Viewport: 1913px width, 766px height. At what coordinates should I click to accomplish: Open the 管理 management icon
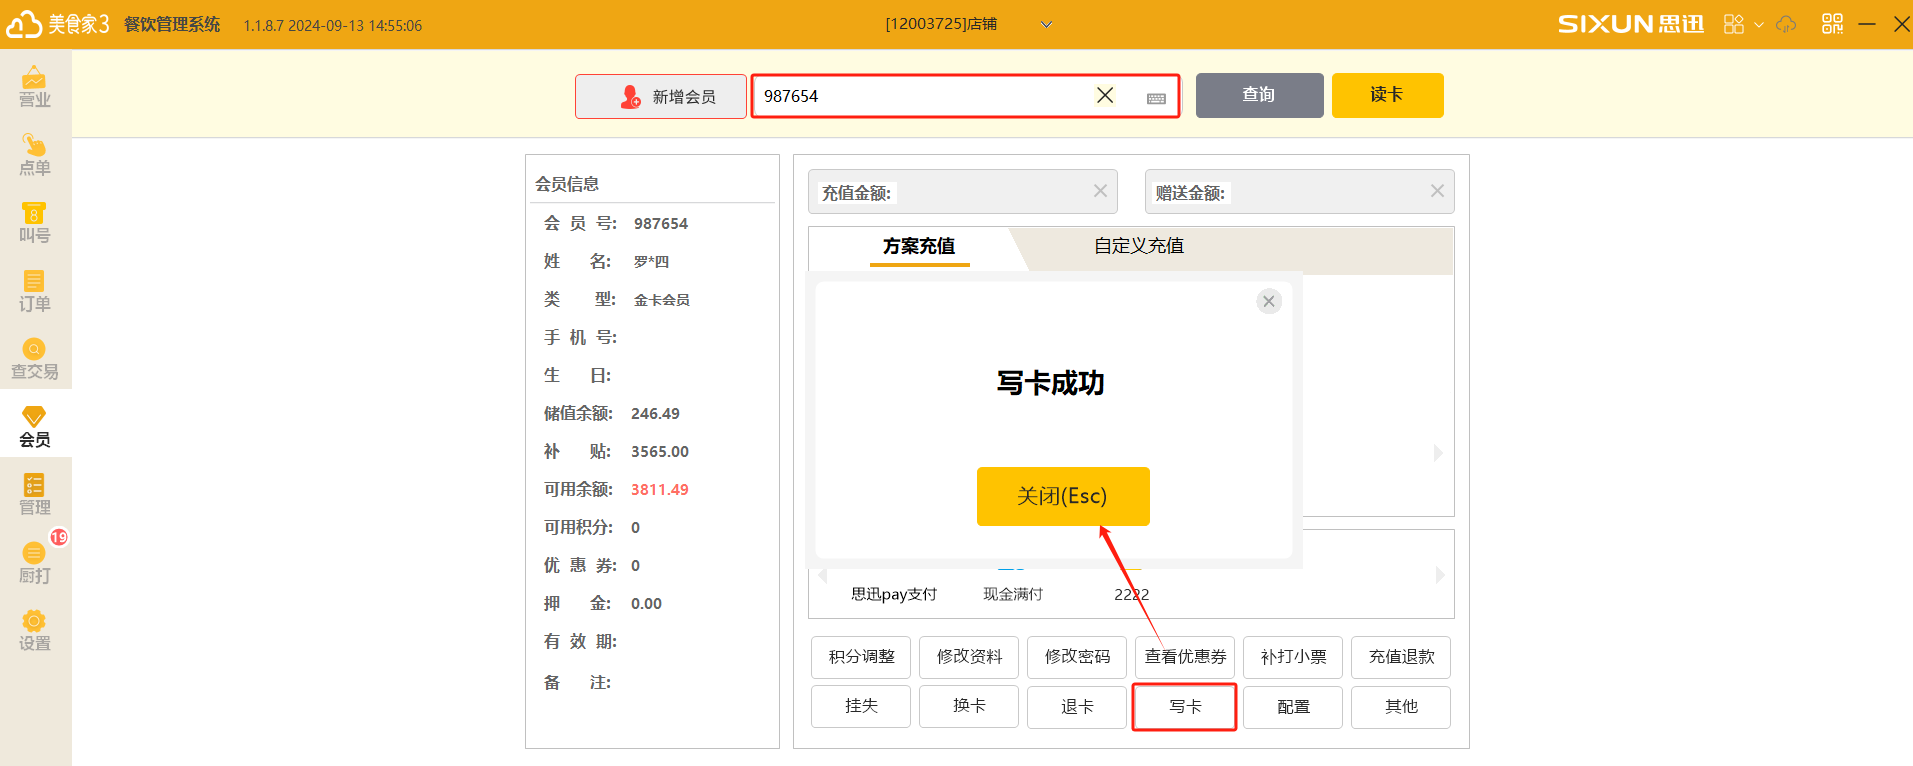click(x=34, y=495)
